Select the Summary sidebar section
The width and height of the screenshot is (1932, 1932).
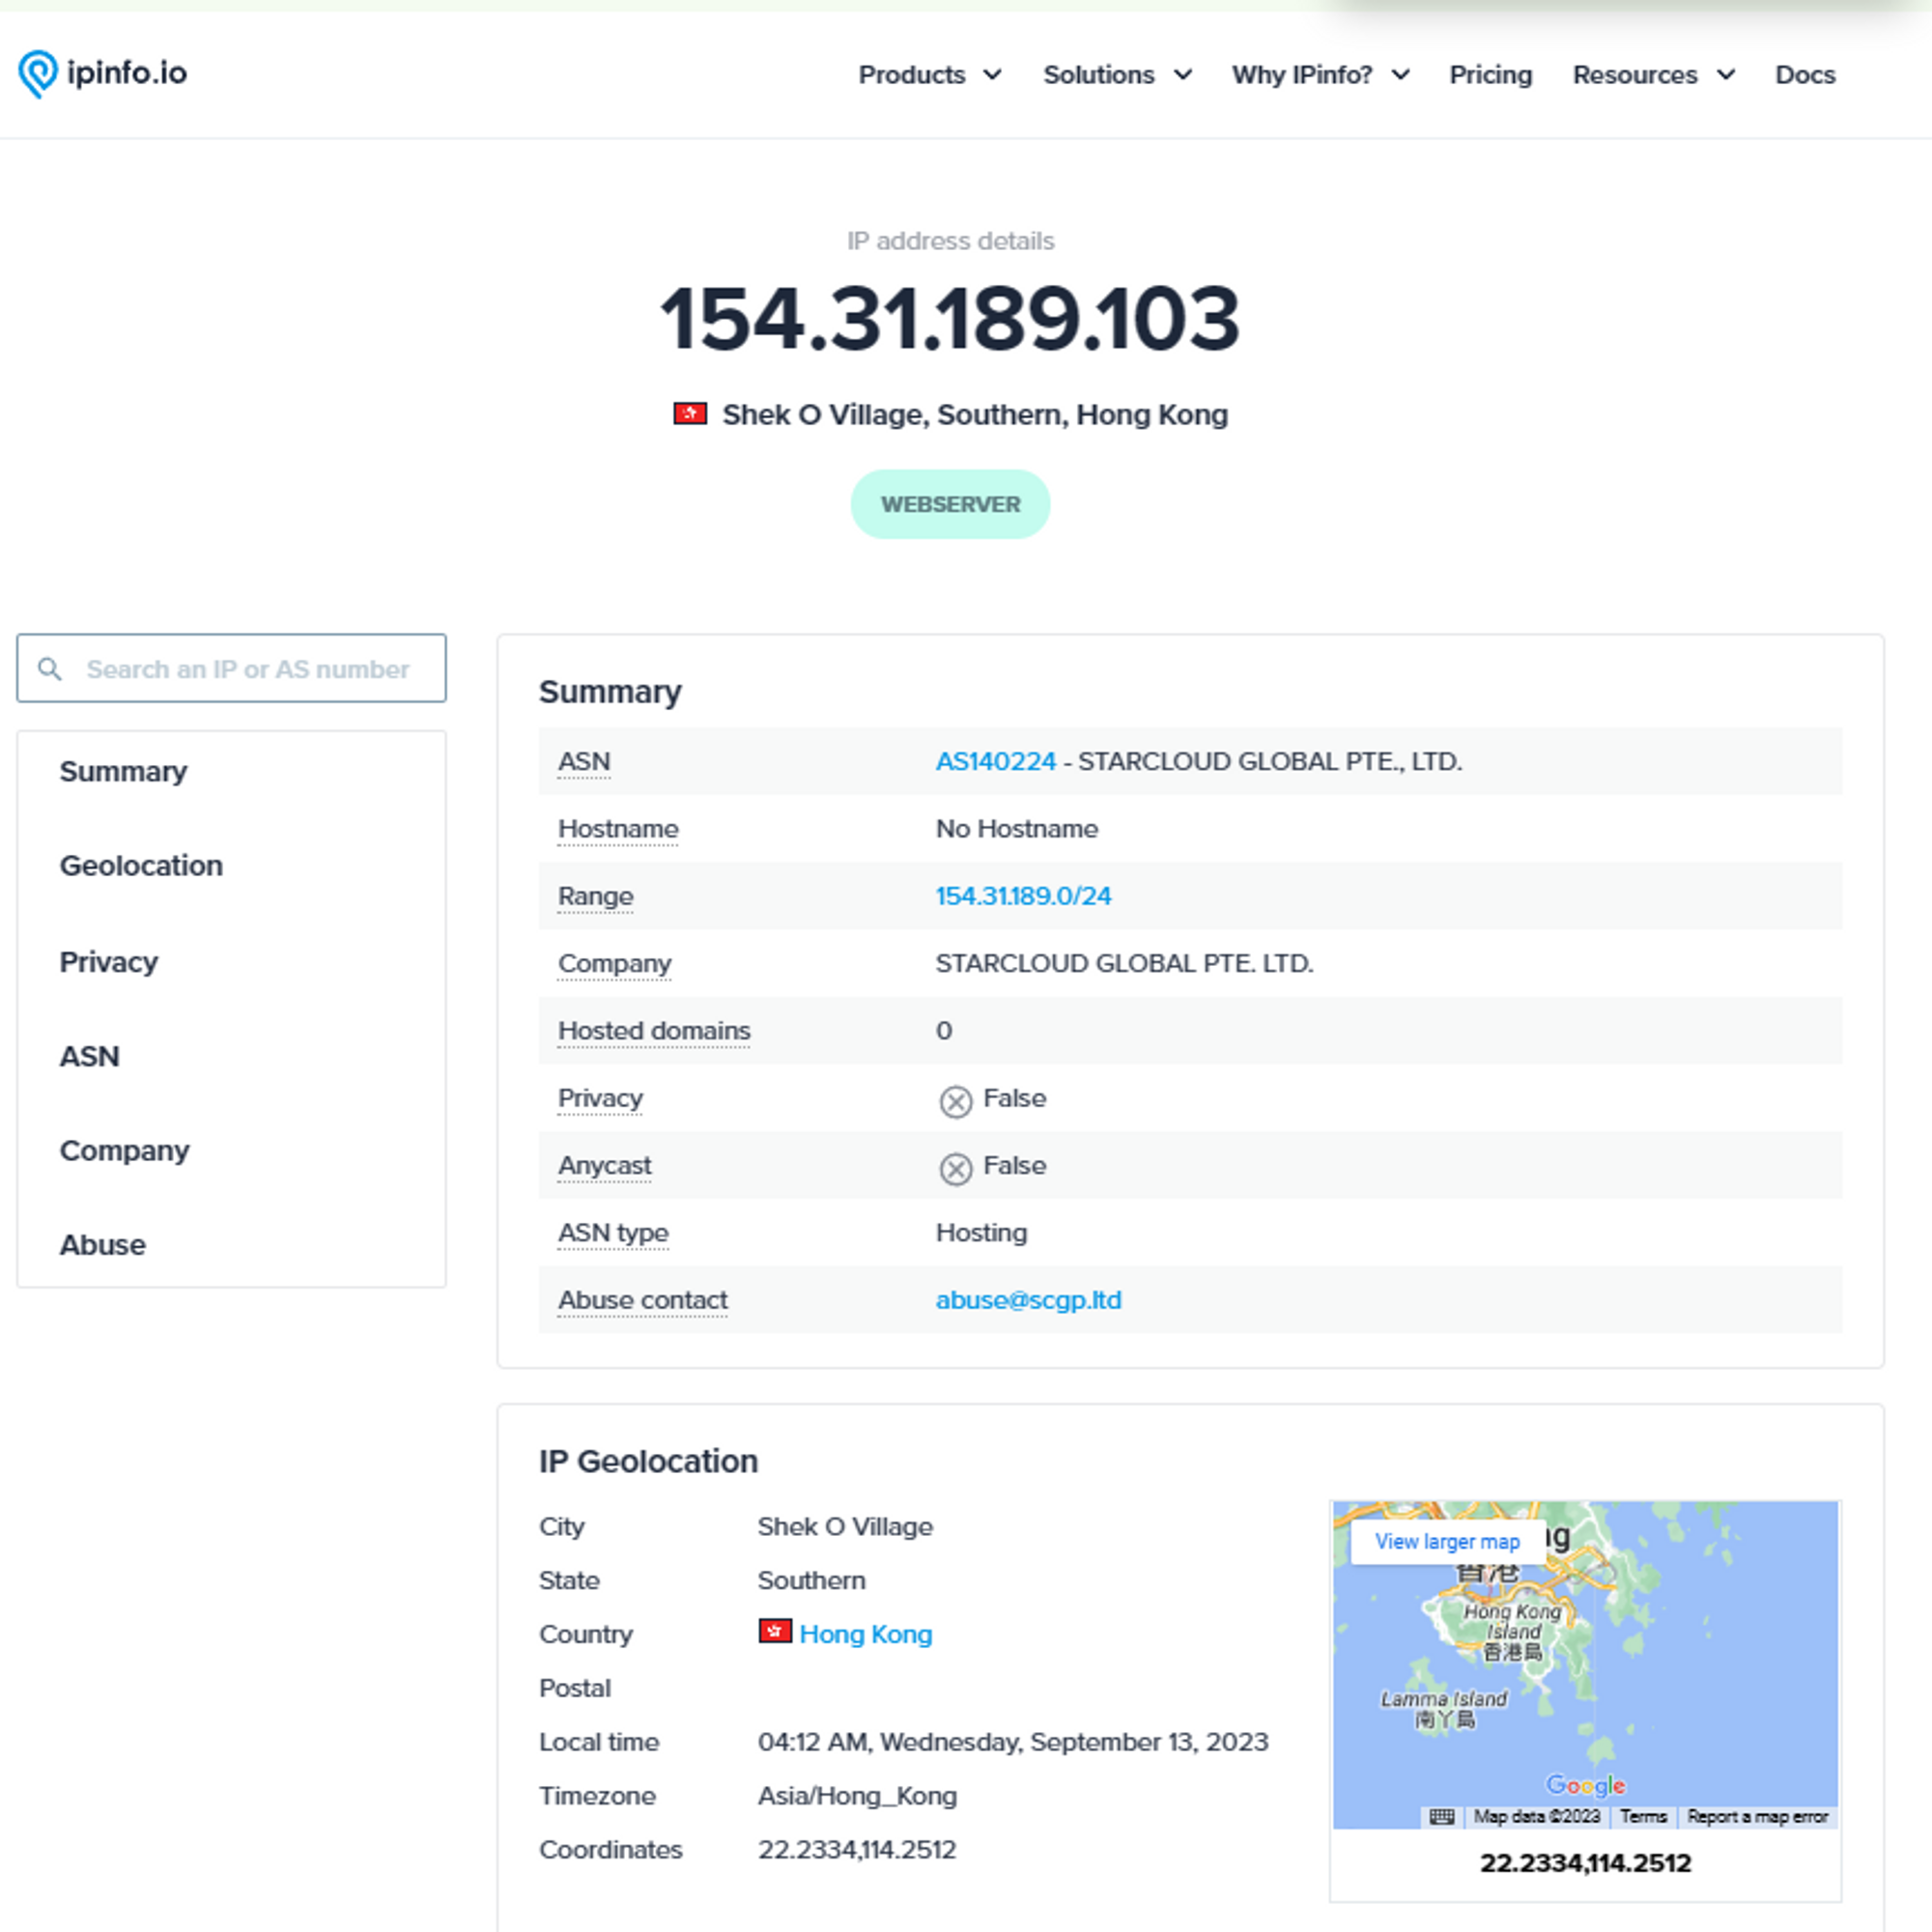124,772
